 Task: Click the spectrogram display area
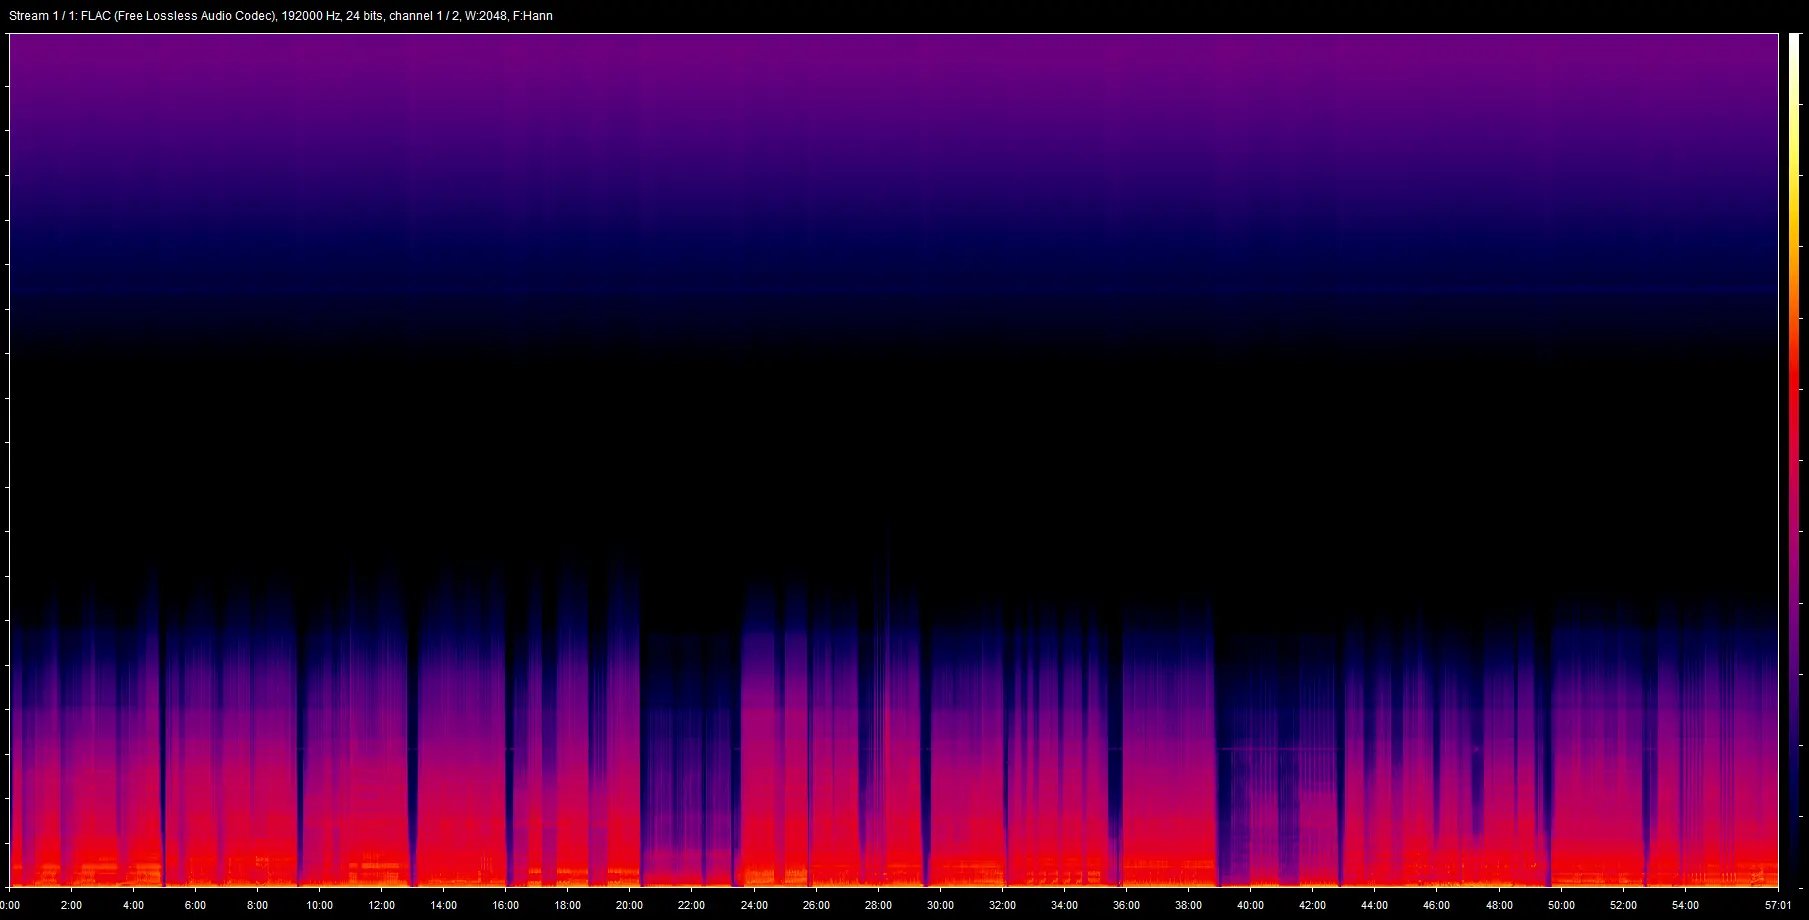click(893, 460)
